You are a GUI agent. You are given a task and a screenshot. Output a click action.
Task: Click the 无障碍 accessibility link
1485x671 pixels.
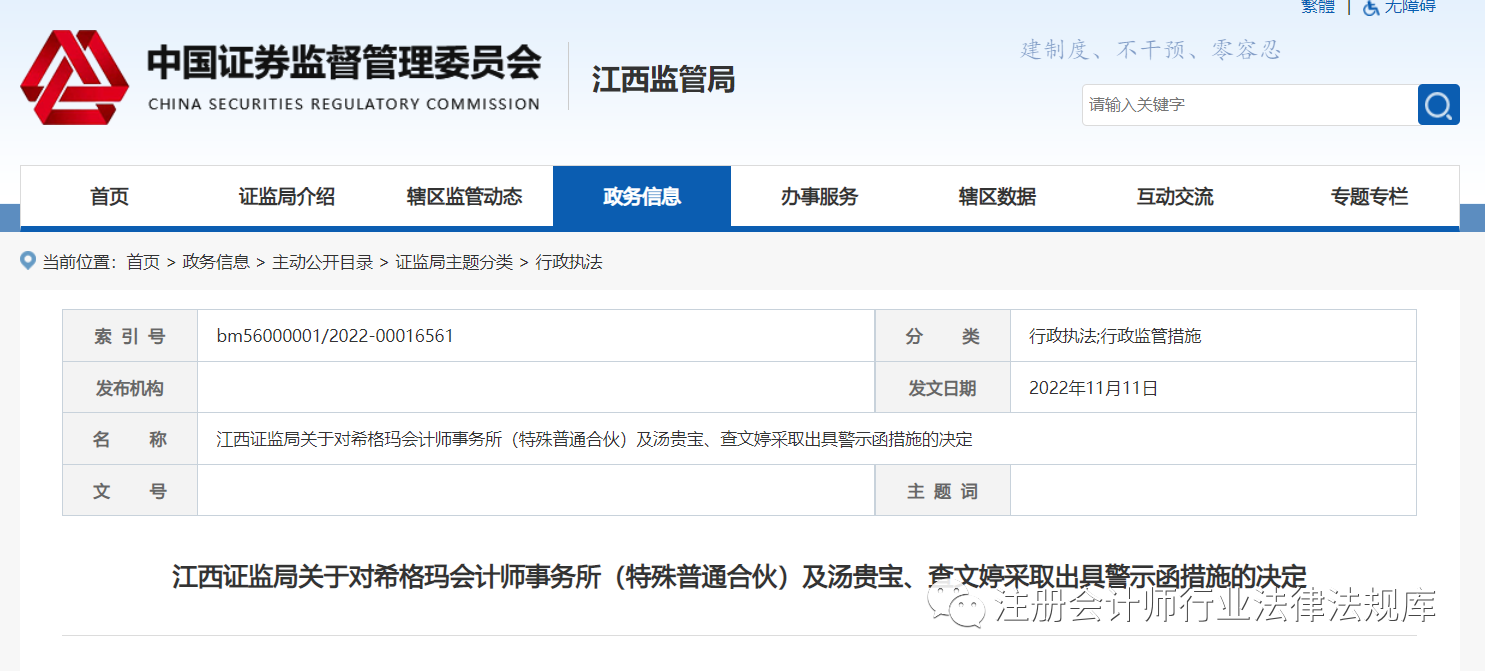pos(1410,6)
